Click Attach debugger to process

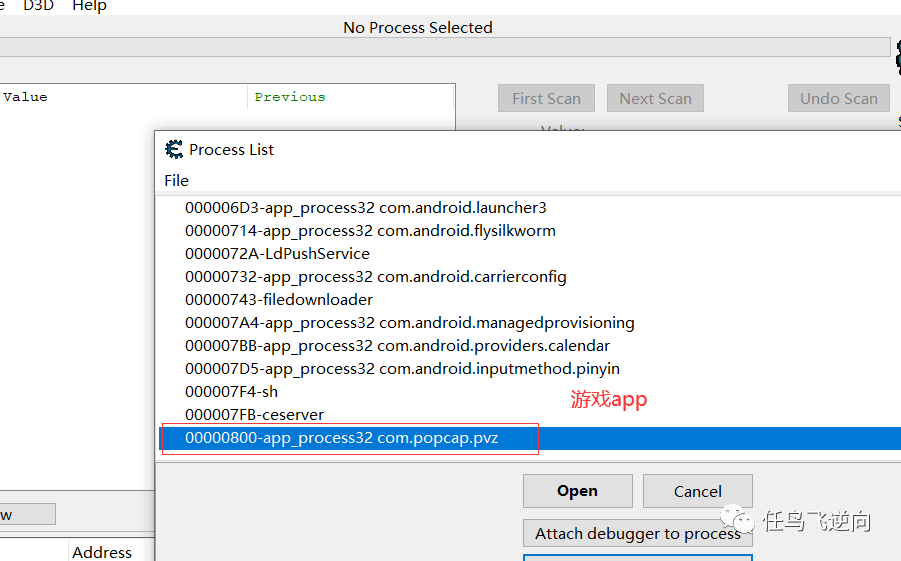pos(637,533)
